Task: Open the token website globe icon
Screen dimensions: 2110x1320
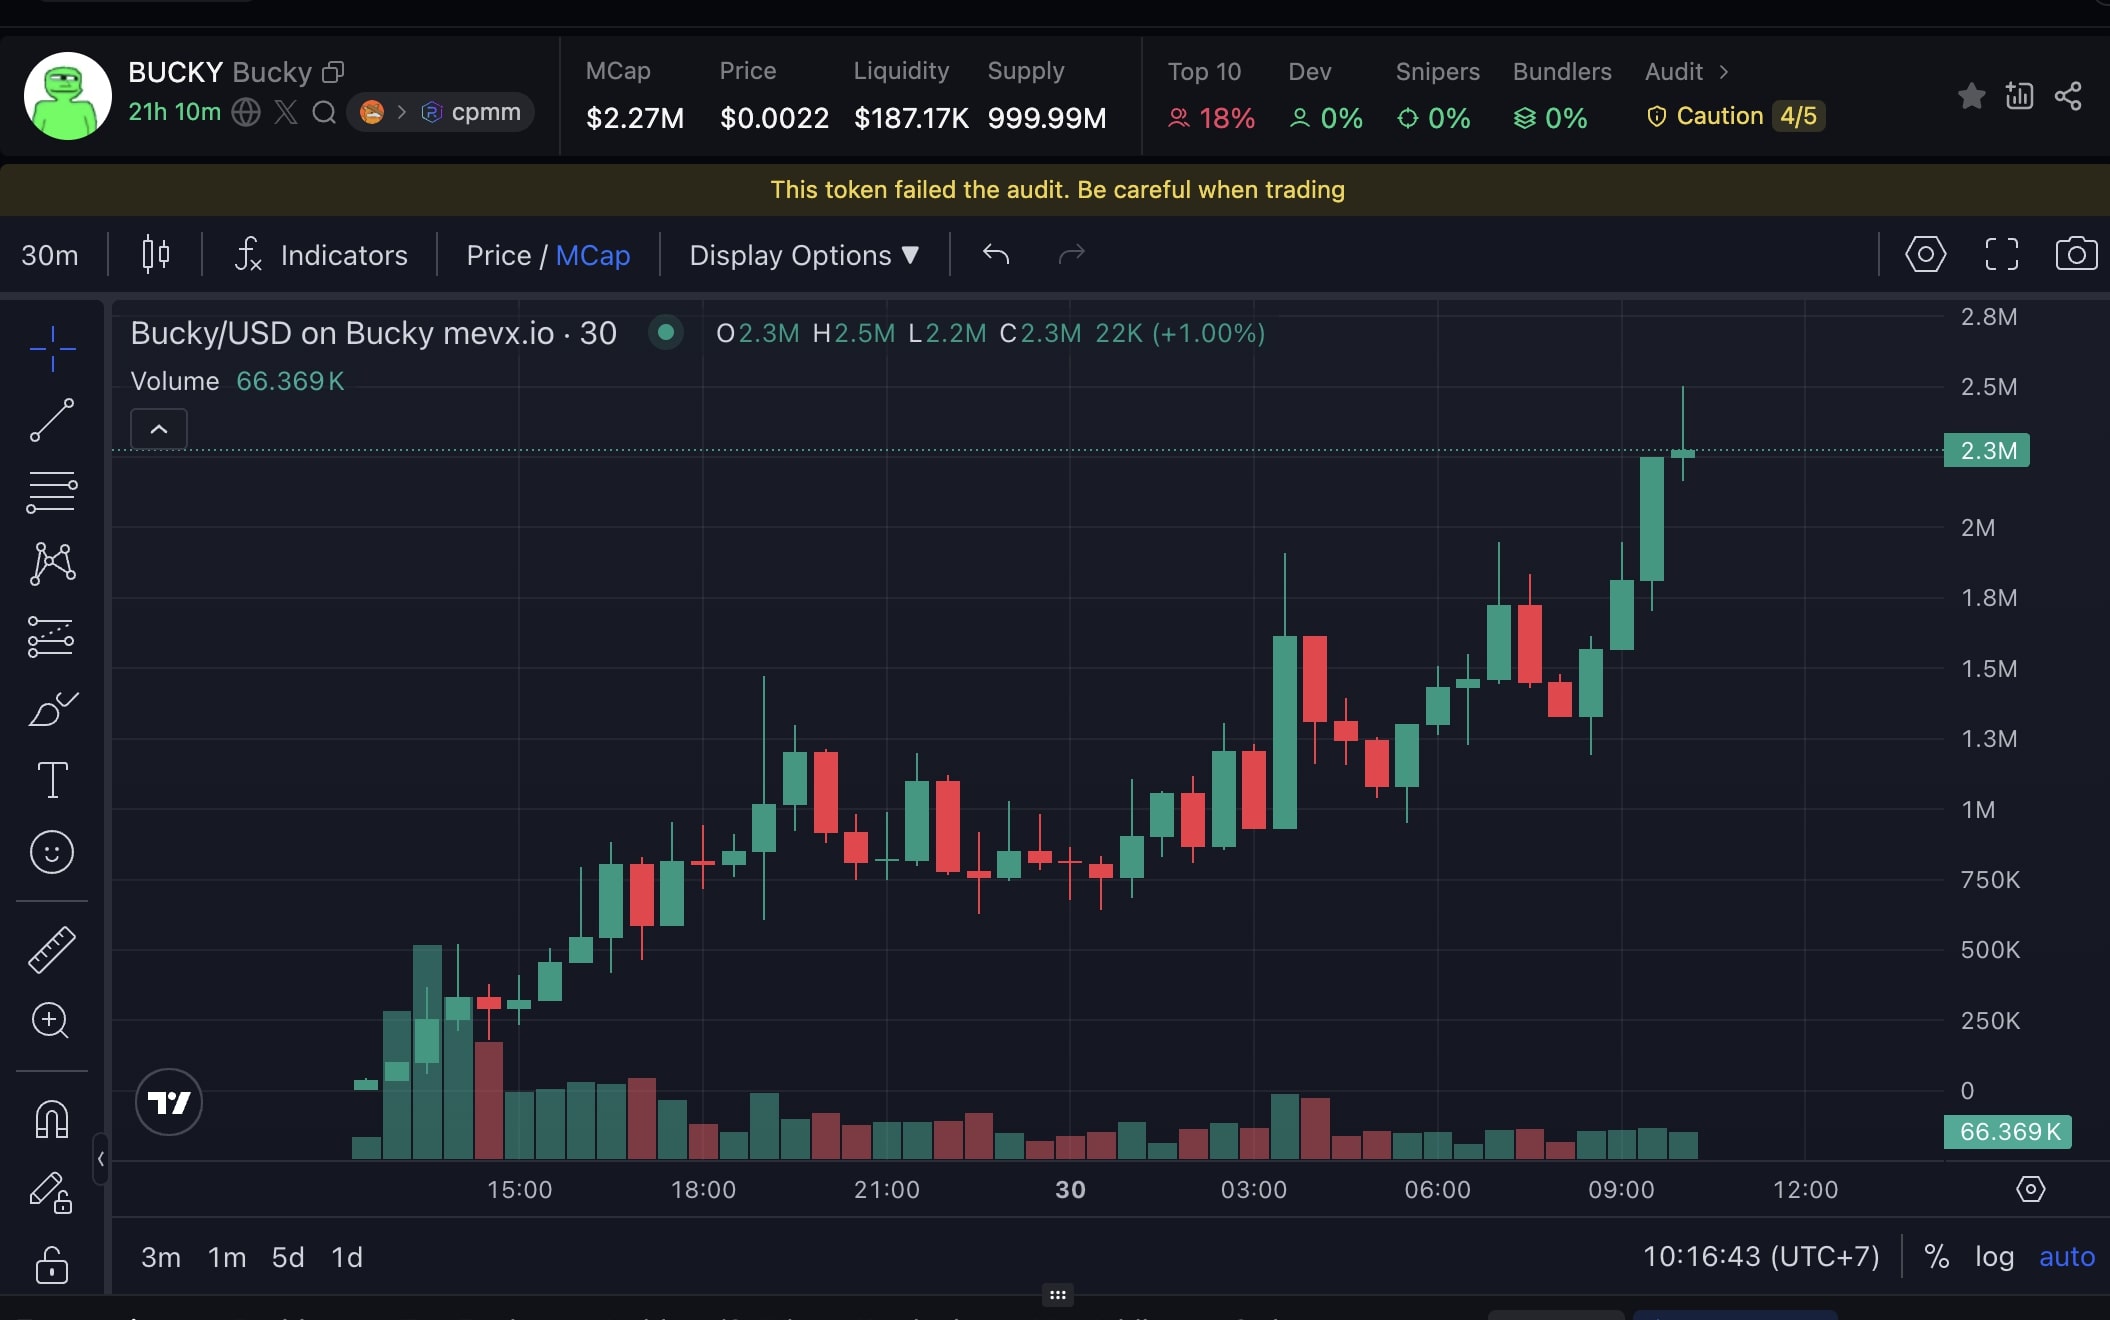Action: (x=246, y=112)
